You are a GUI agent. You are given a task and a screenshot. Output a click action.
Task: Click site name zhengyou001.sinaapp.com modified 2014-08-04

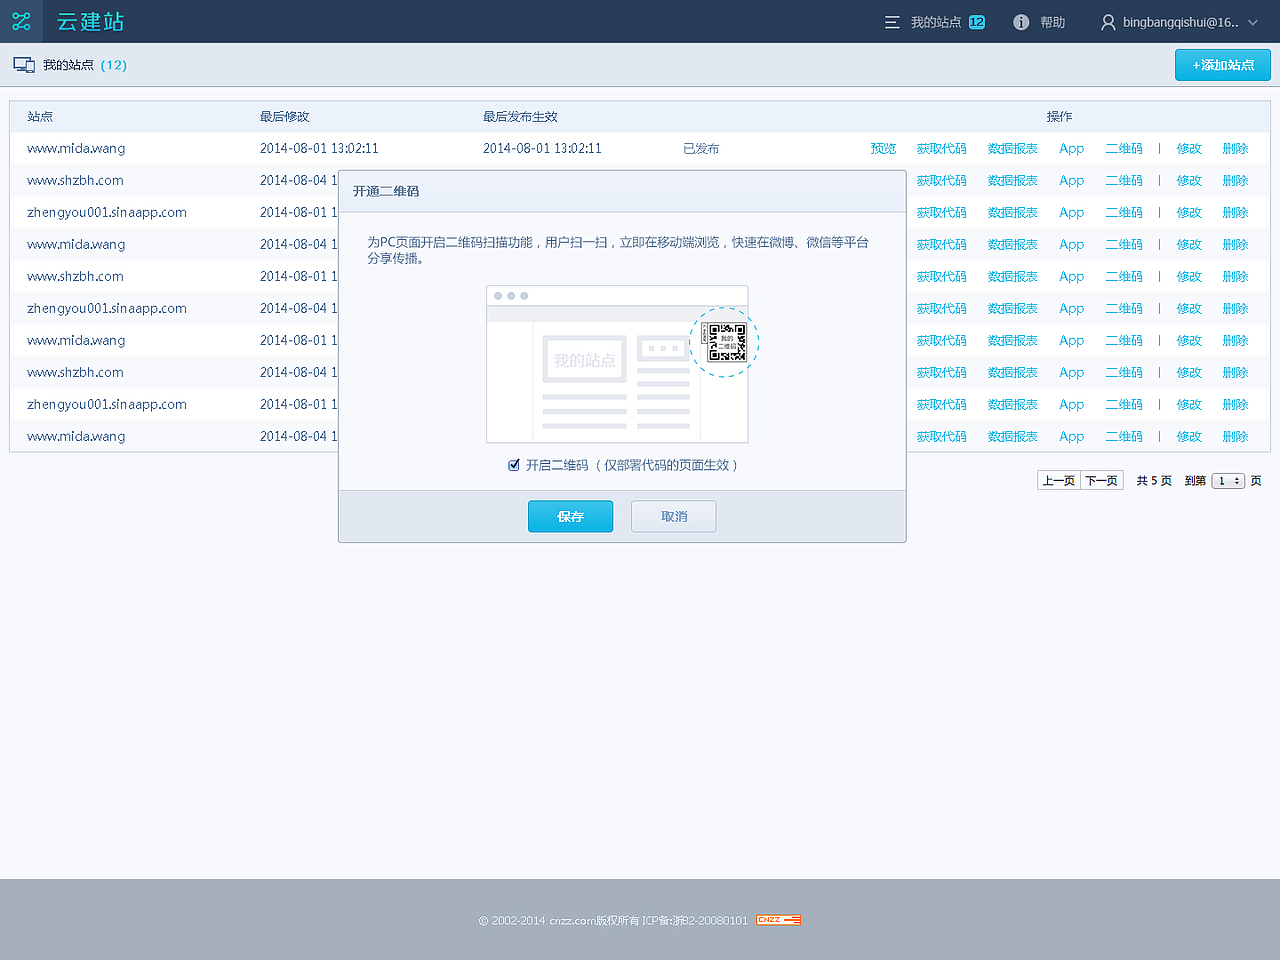pos(107,308)
